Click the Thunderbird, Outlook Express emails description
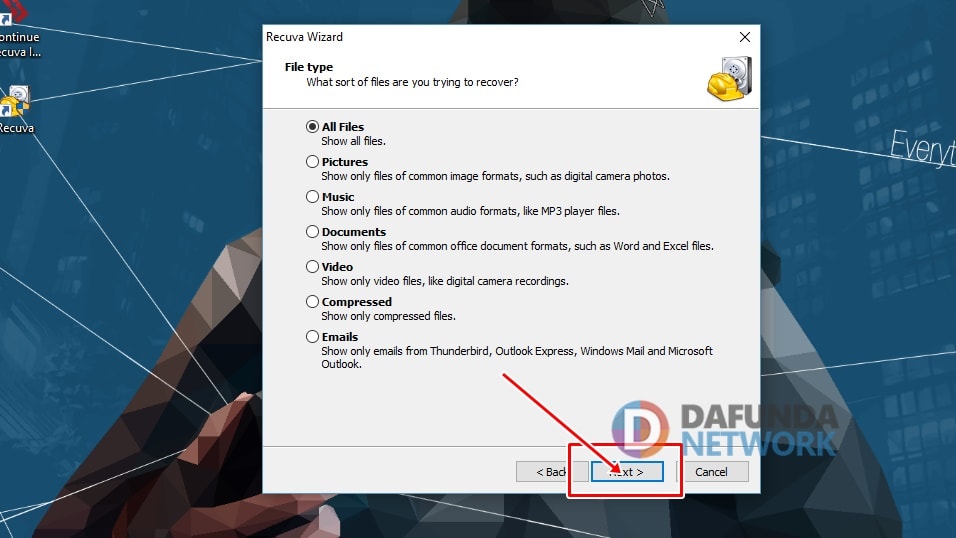The image size is (956, 538). pyautogui.click(x=516, y=351)
